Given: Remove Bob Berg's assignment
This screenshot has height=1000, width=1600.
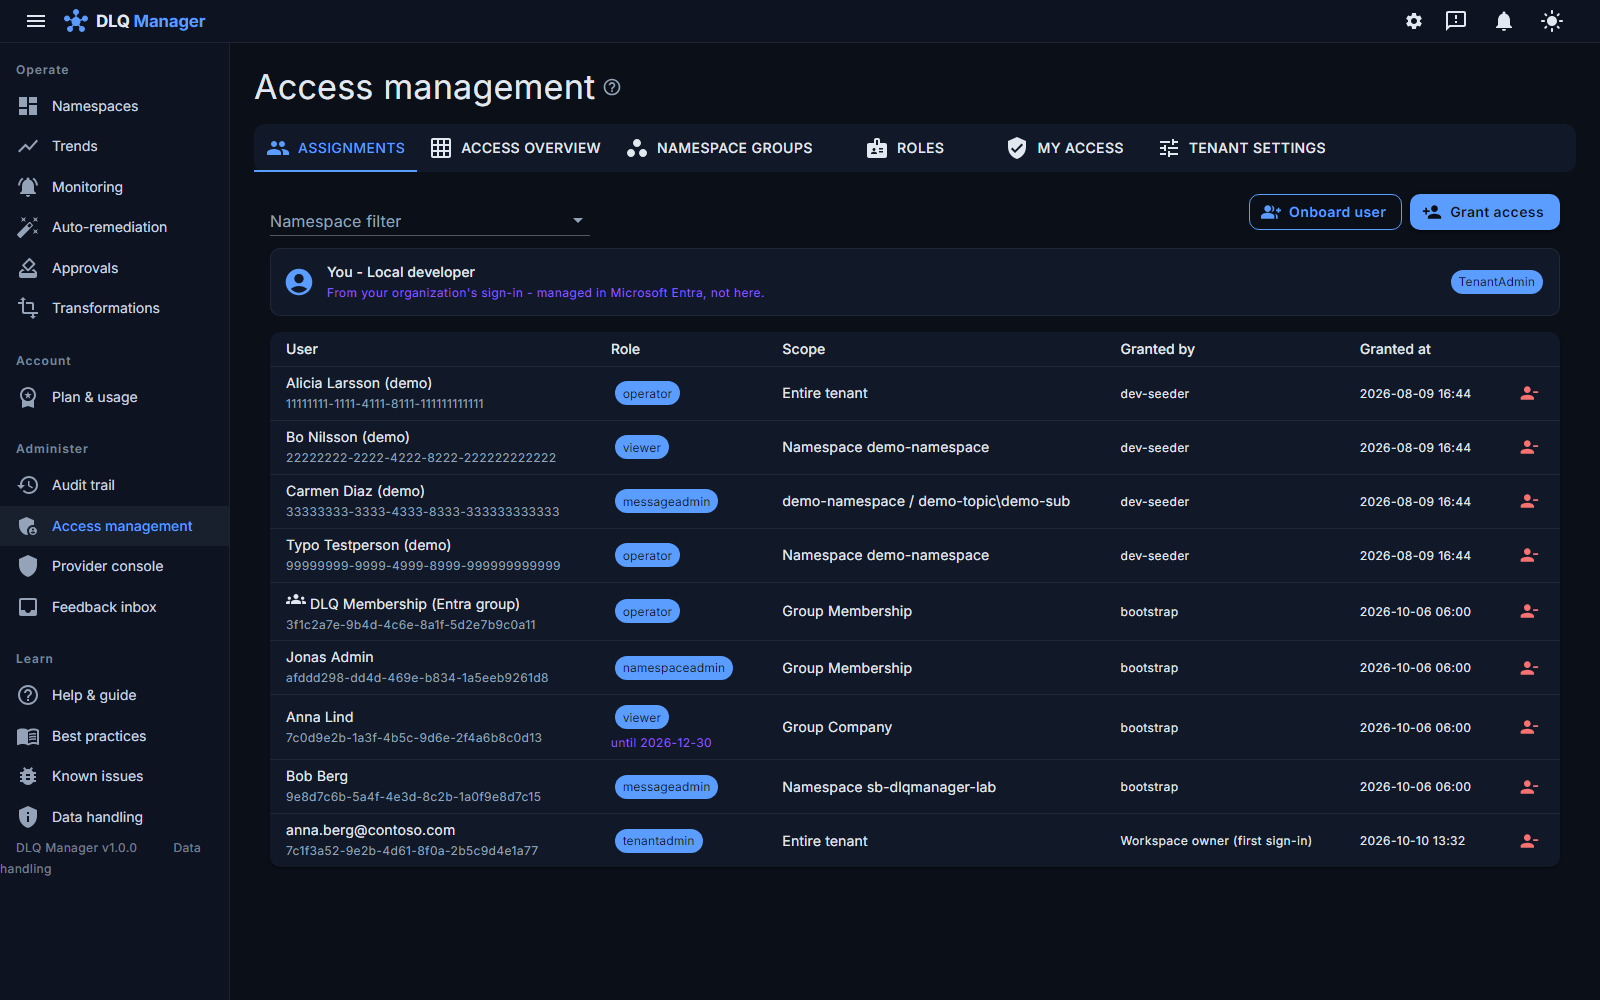Looking at the screenshot, I should (x=1529, y=787).
